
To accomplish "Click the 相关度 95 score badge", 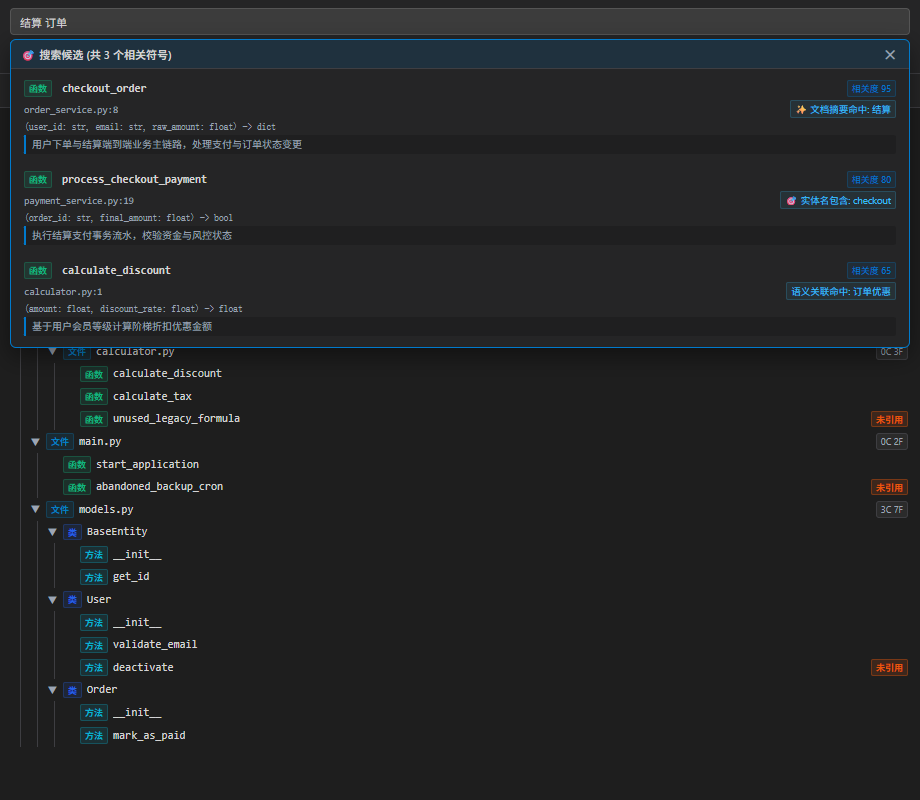I will coord(871,89).
